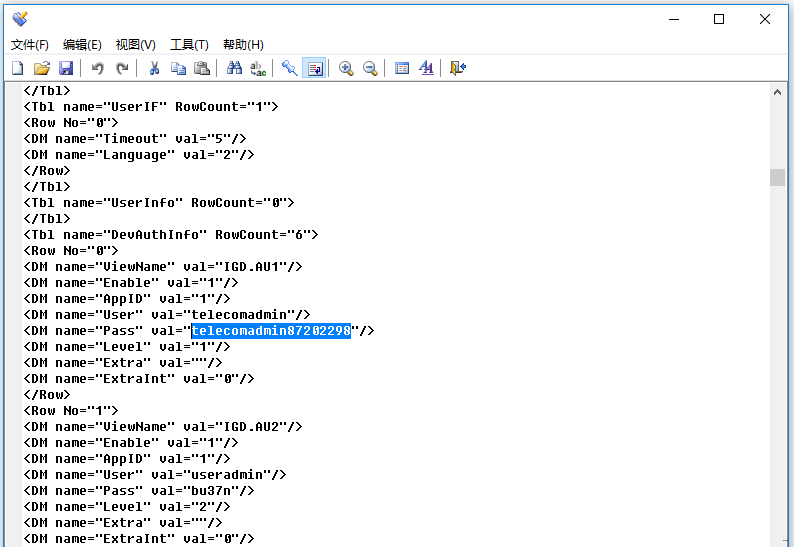
Task: Click the highlighted telecomadmin87202298 password text
Action: pos(271,331)
